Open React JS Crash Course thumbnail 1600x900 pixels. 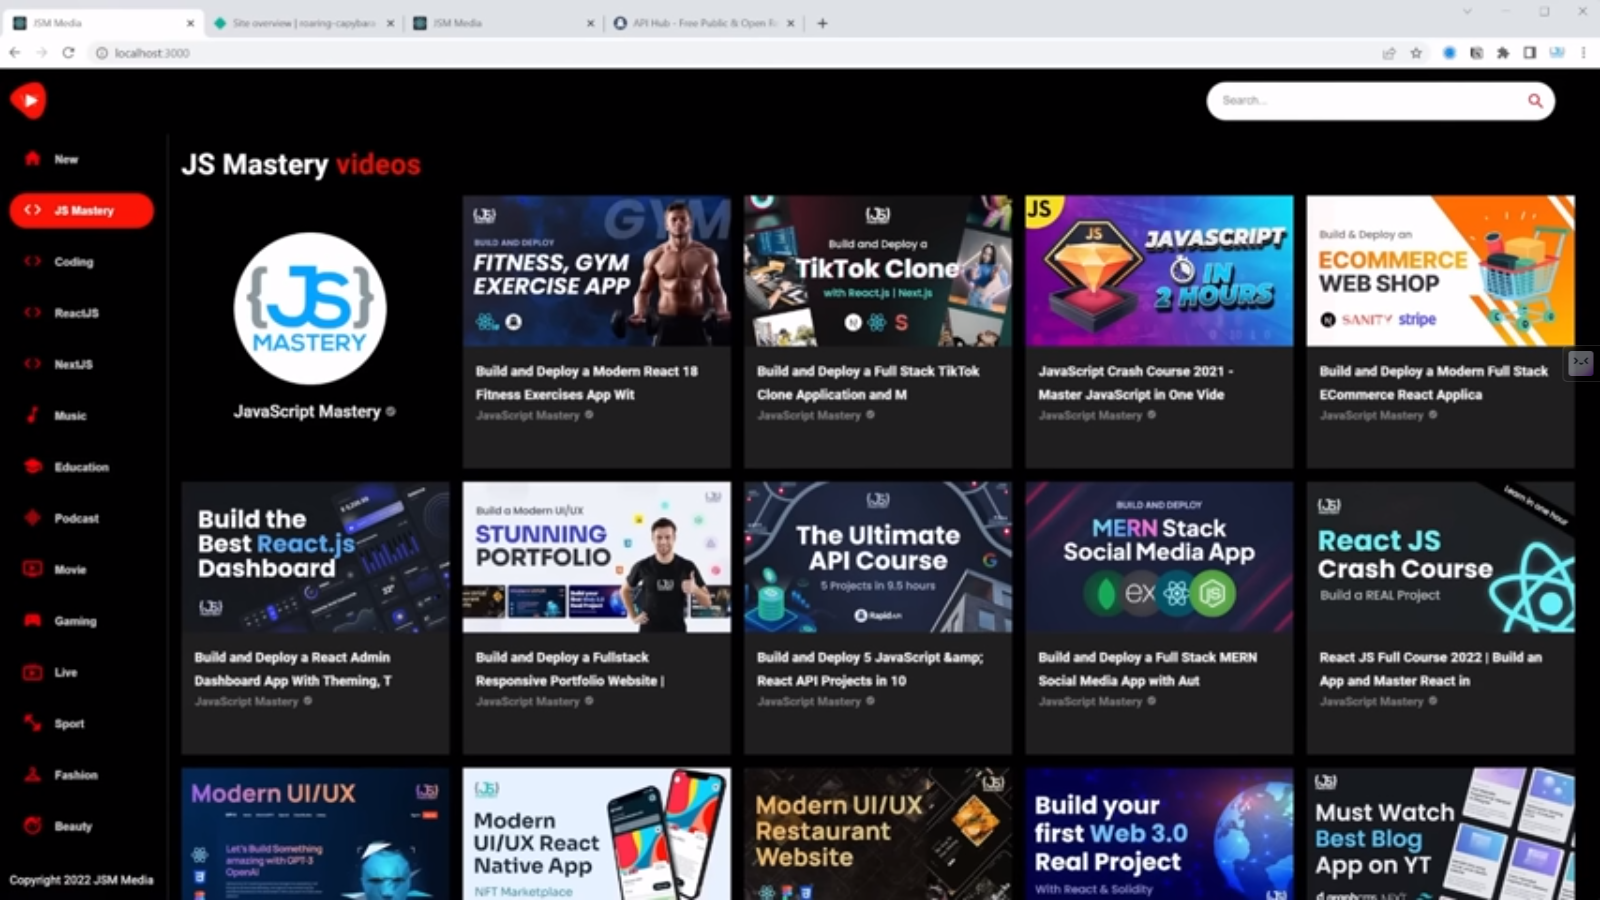click(x=1440, y=557)
